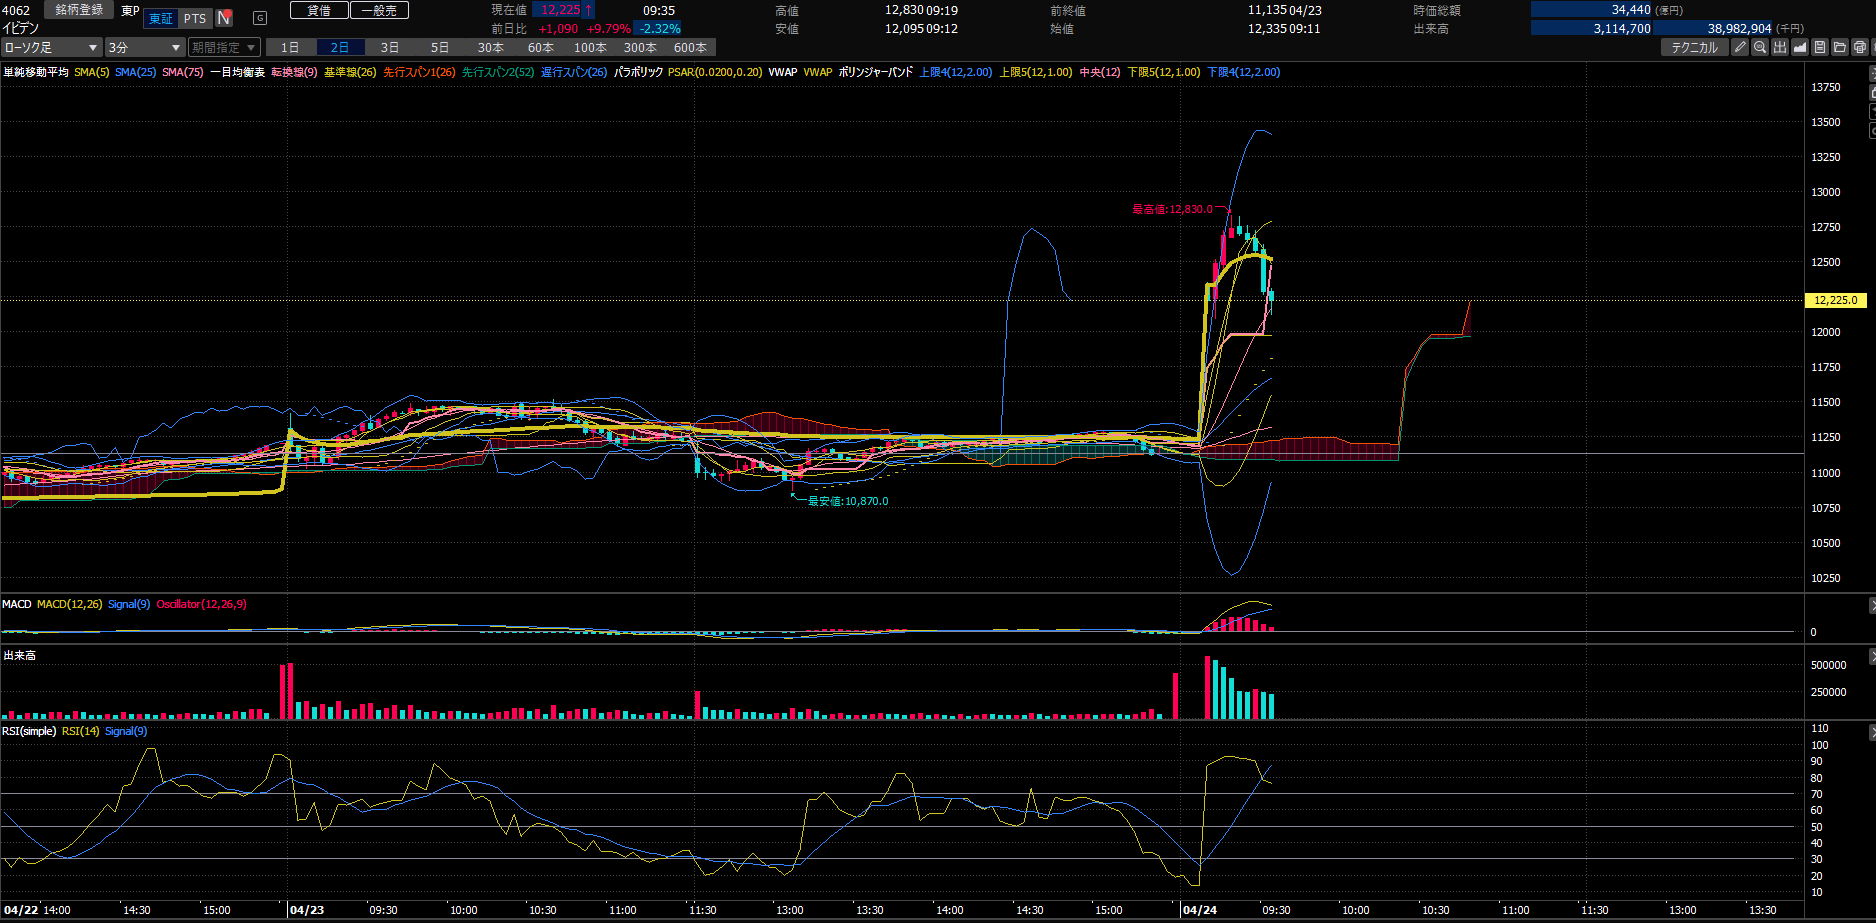
Task: Click the open folder icon
Action: (x=1840, y=47)
